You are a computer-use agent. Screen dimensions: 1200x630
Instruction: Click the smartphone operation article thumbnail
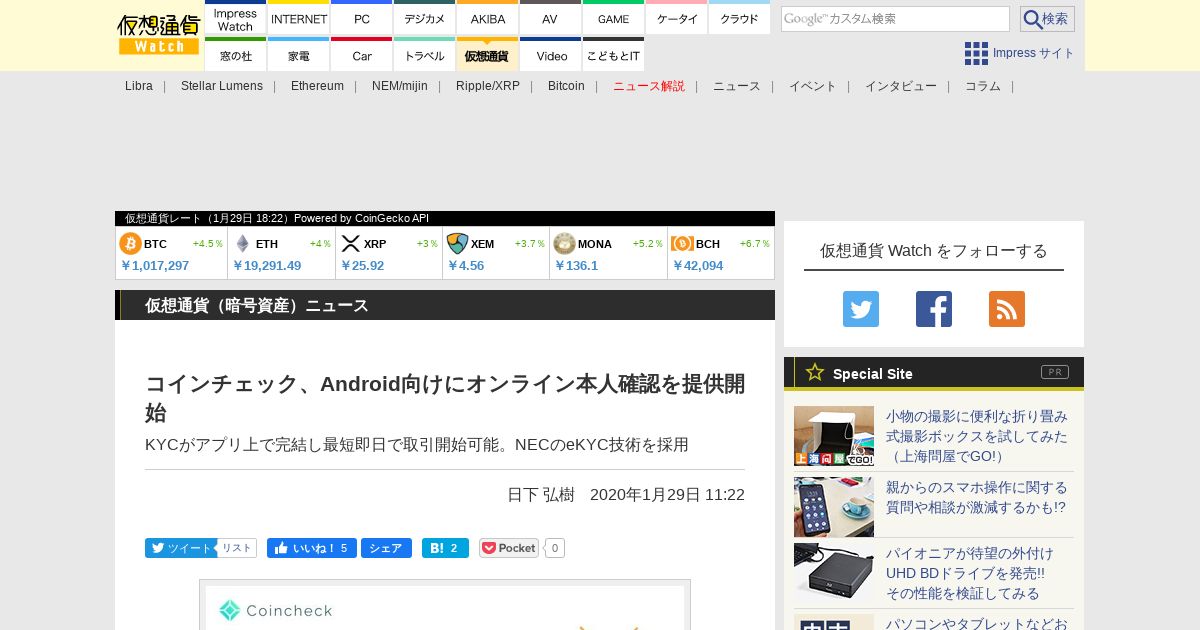[x=834, y=507]
